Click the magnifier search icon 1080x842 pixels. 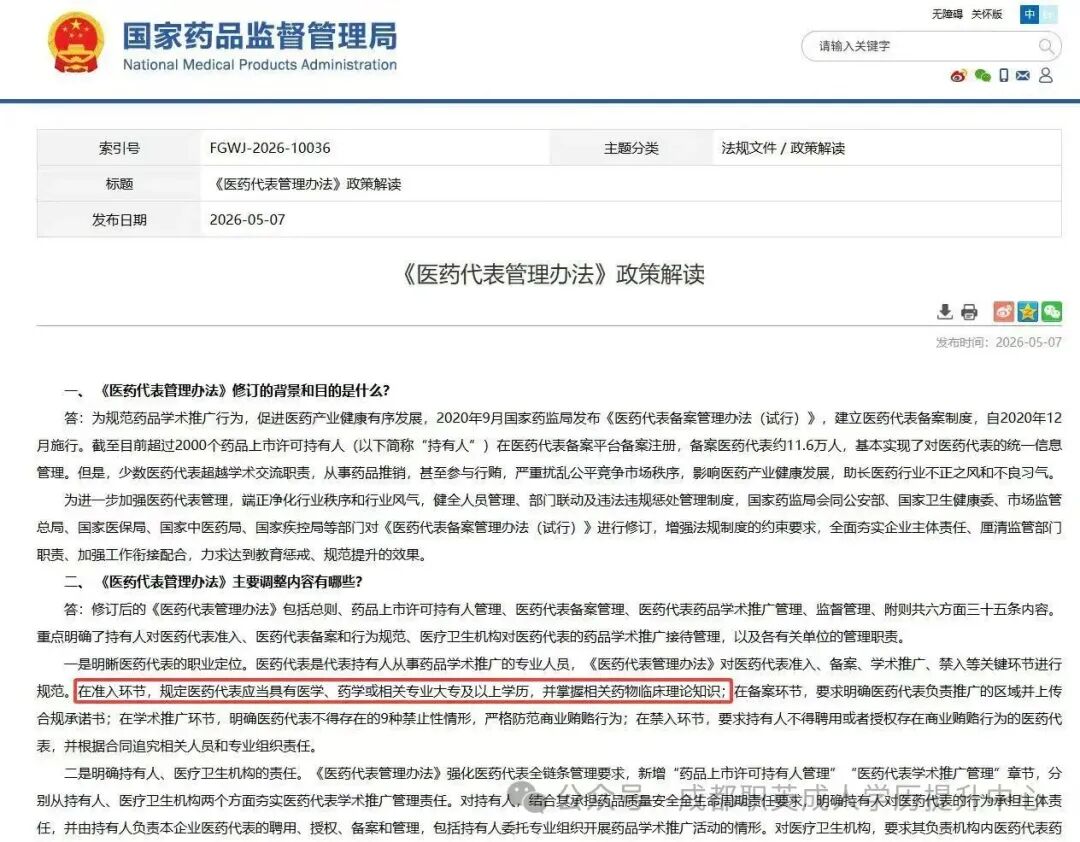coord(1045,47)
